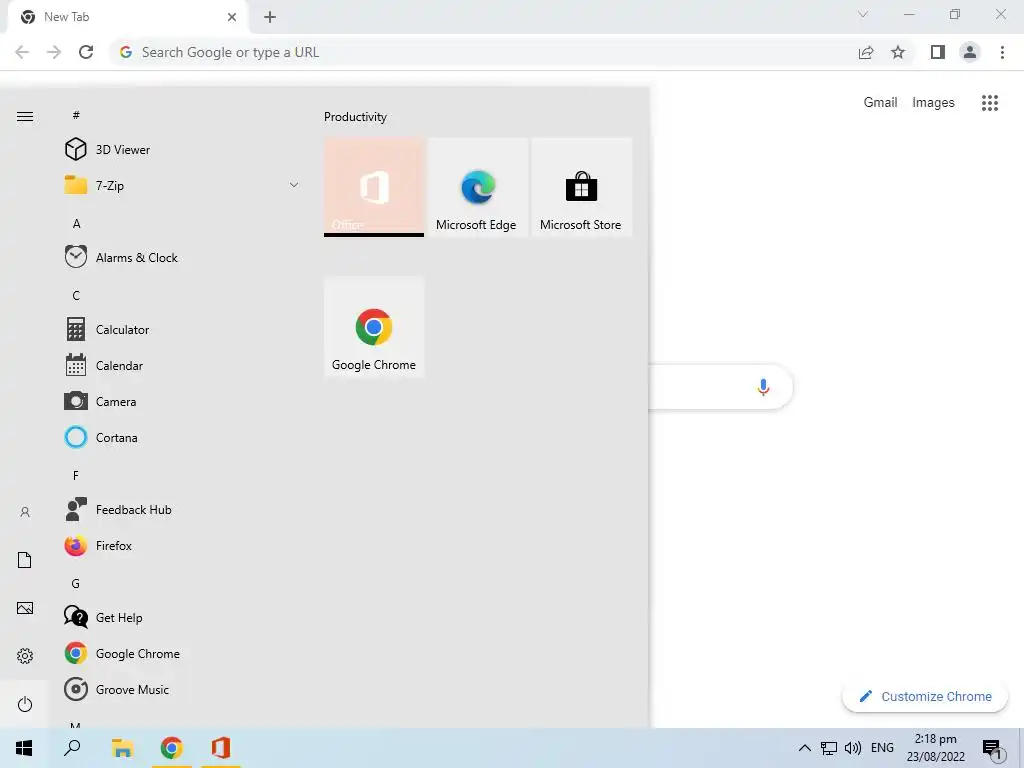Go forward in Chrome
The height and width of the screenshot is (768, 1024).
click(x=54, y=52)
